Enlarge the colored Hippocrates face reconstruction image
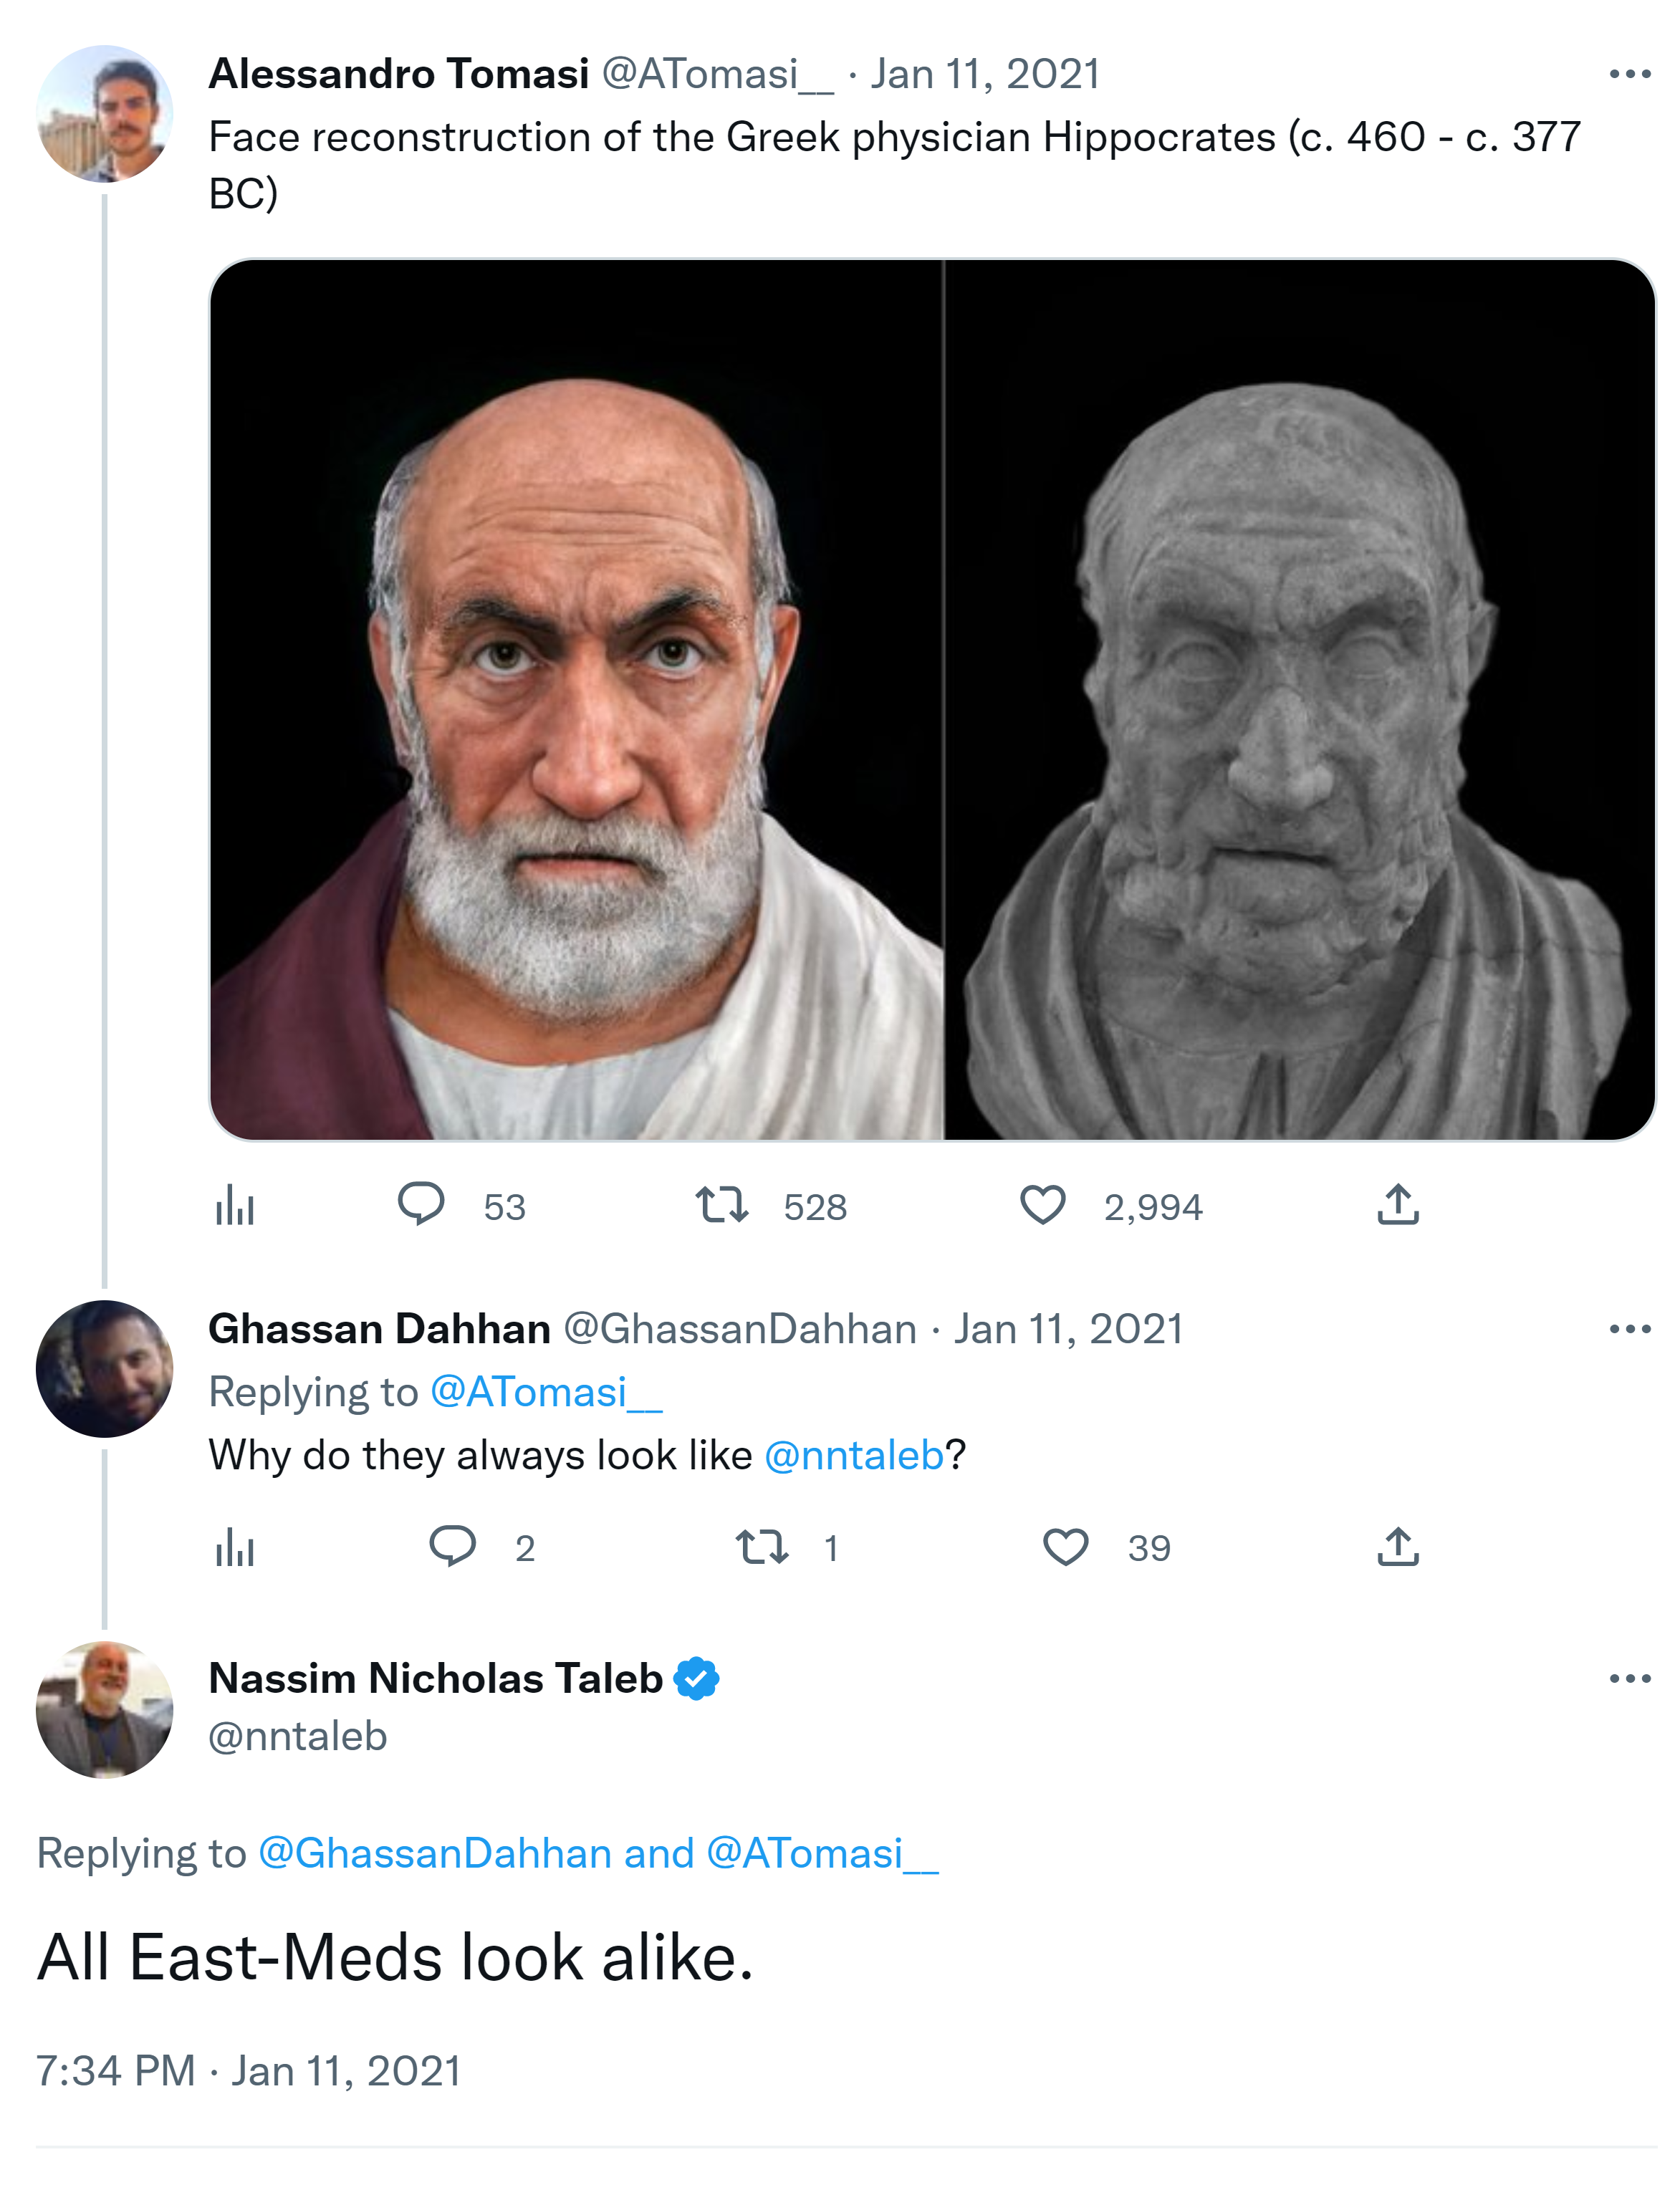Screen dimensions: 1680x2185 (x=577, y=700)
